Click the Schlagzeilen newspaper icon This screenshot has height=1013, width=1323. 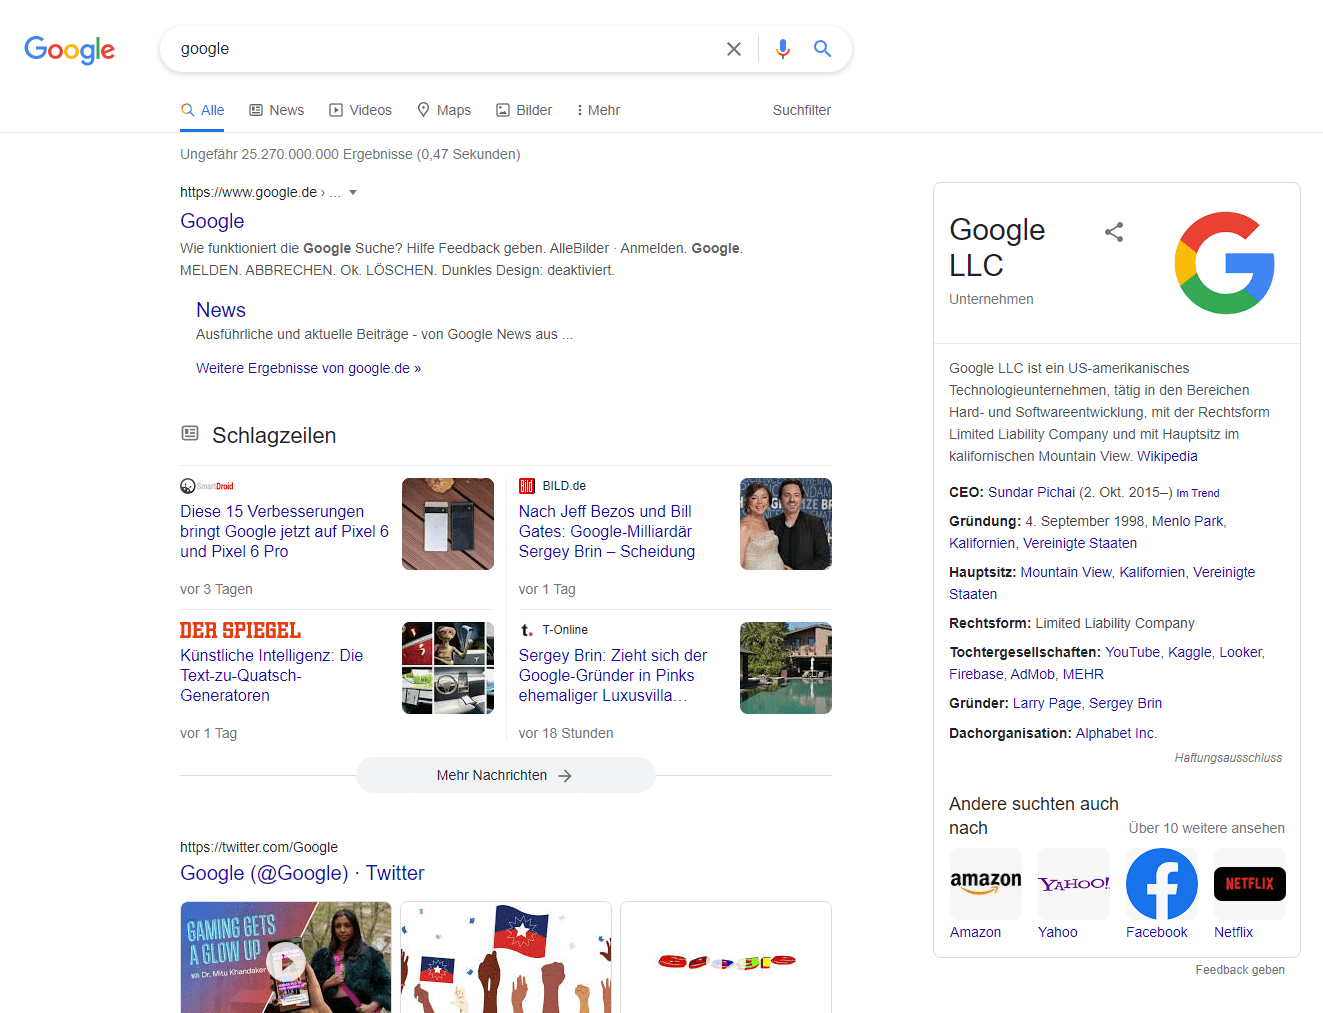click(190, 433)
